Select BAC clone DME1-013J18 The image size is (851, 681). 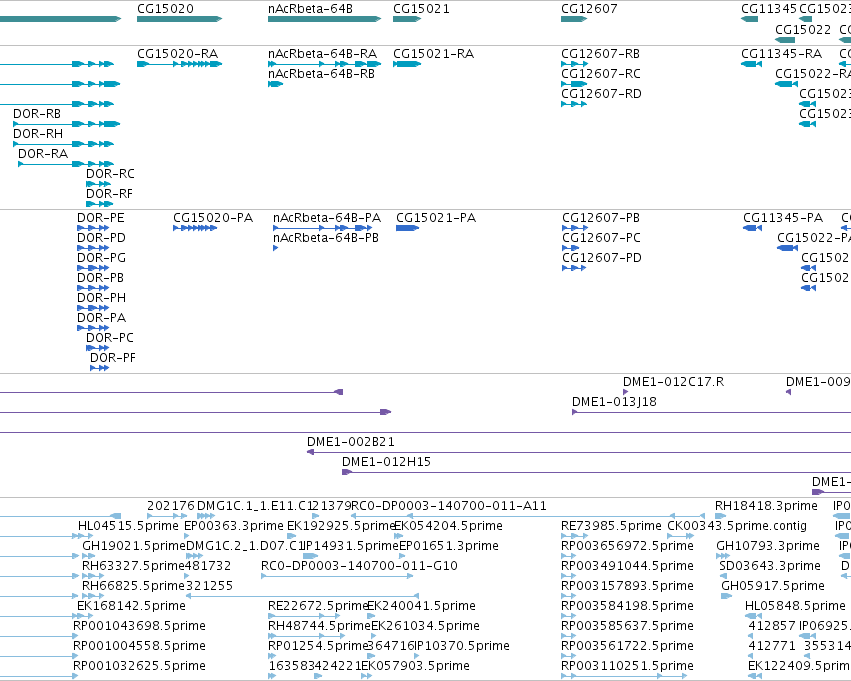[614, 402]
